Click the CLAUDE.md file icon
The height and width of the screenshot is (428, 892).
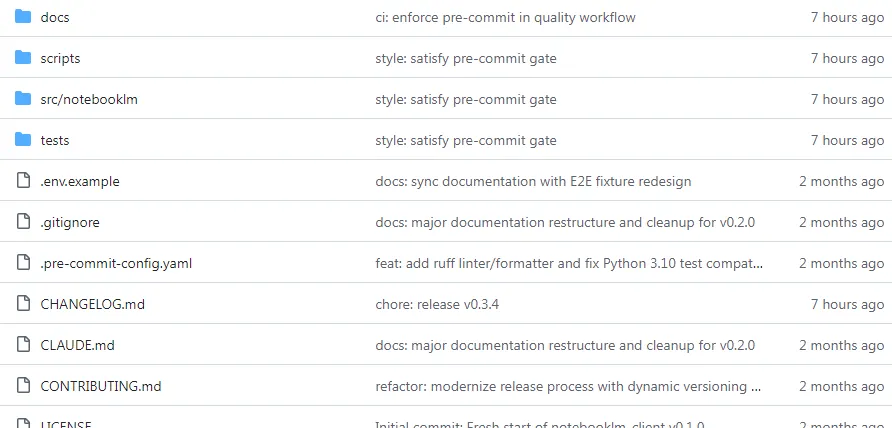point(24,345)
